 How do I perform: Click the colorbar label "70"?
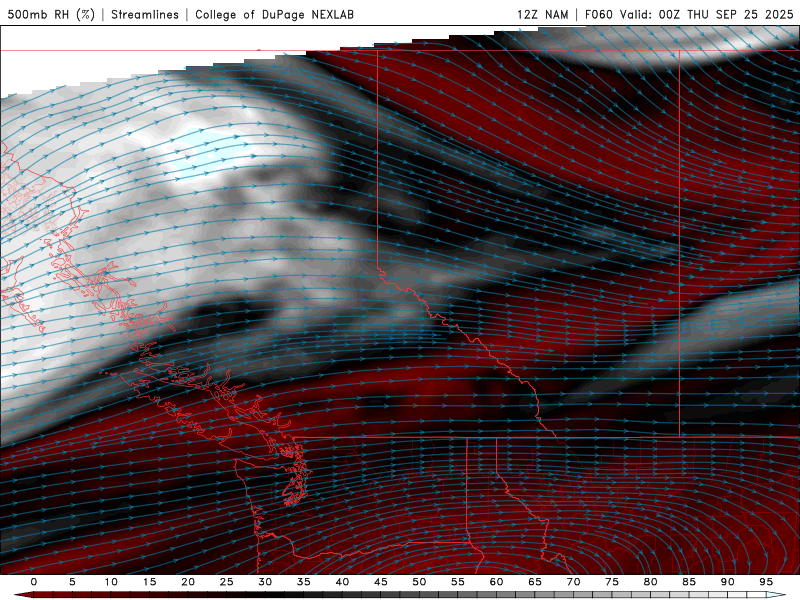coord(573,582)
